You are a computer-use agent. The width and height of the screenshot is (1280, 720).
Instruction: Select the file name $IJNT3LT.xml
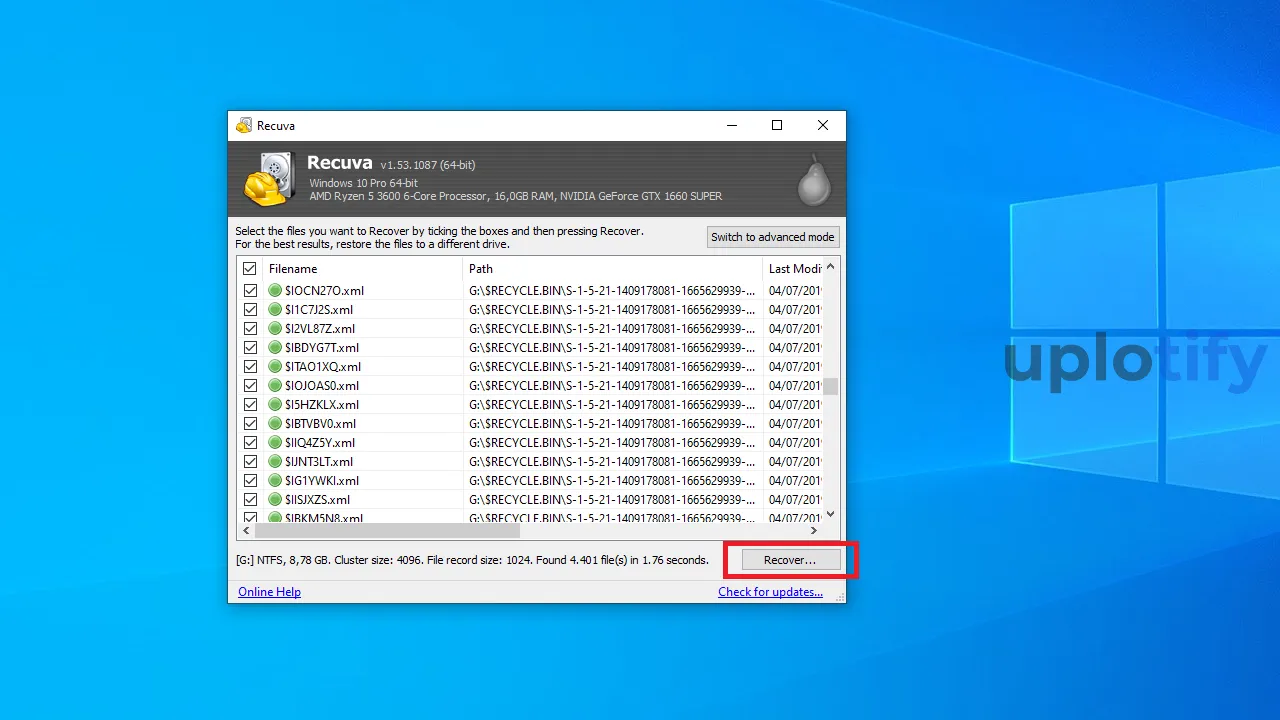tap(319, 462)
